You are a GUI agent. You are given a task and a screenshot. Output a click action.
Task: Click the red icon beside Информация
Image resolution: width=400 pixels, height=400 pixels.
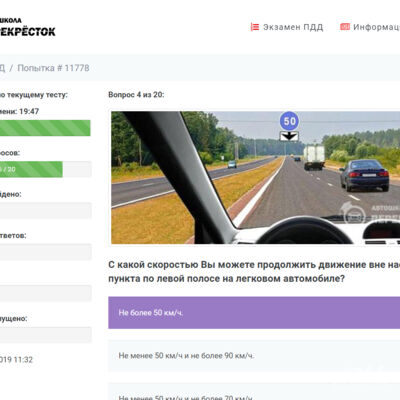(x=345, y=27)
